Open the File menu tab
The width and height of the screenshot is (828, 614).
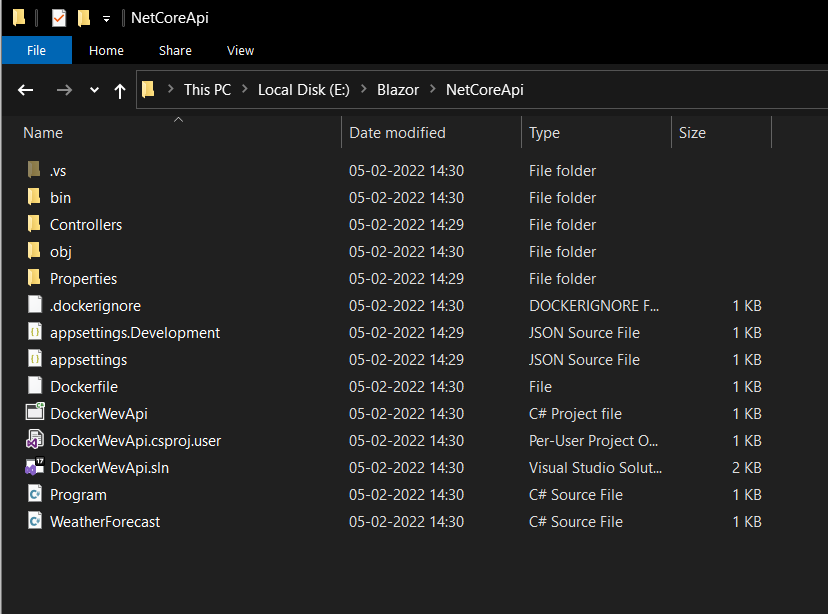point(36,50)
